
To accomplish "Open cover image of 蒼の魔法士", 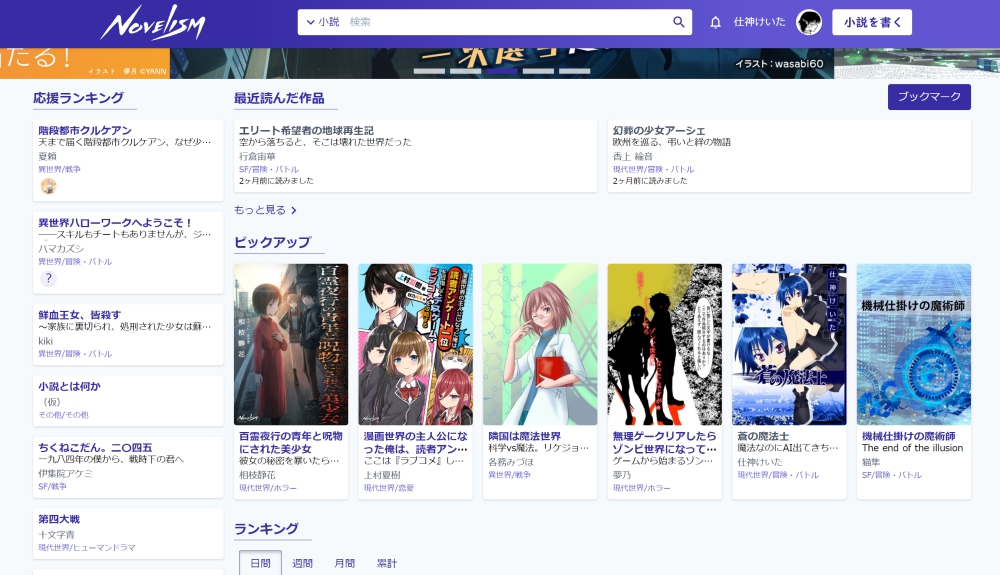I will (789, 344).
